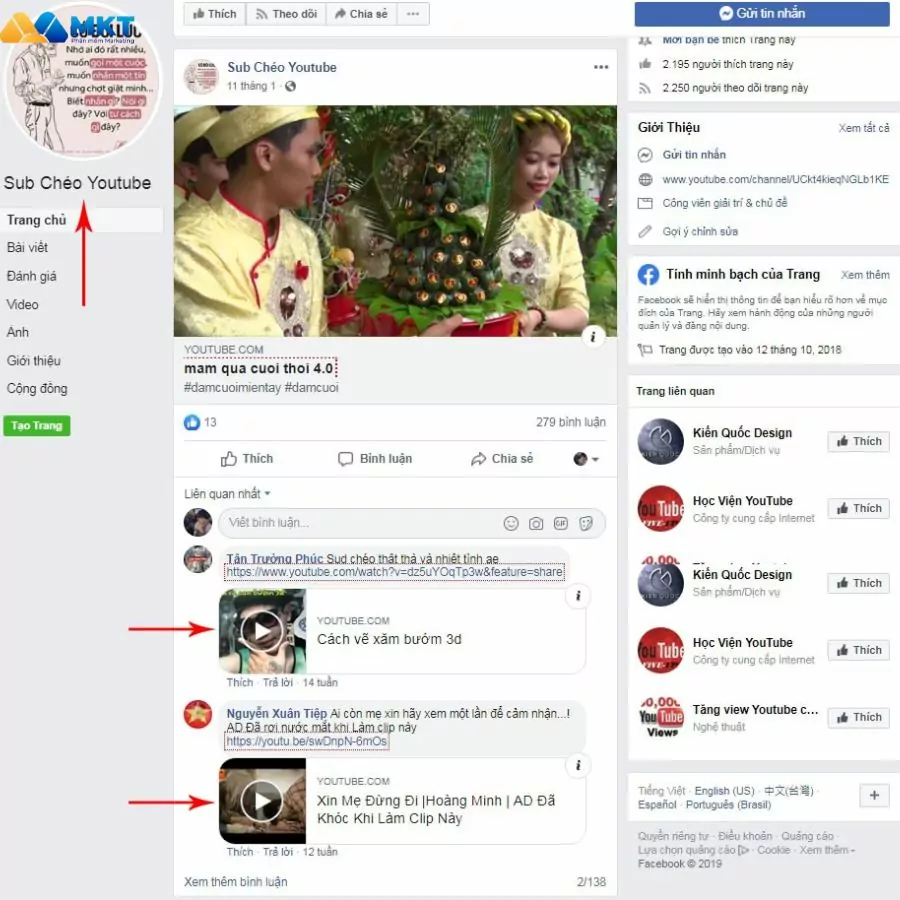Click 2.195 người thích trang này
900x900 pixels.
[x=727, y=64]
